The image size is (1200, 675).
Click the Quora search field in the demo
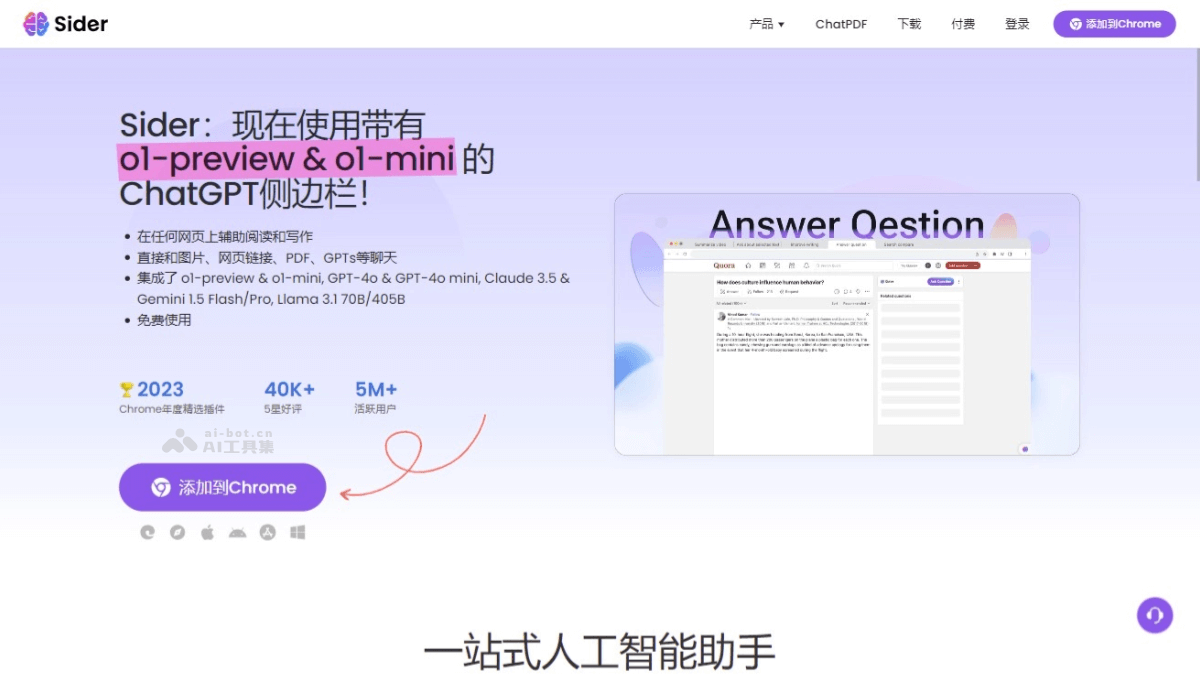tap(855, 266)
